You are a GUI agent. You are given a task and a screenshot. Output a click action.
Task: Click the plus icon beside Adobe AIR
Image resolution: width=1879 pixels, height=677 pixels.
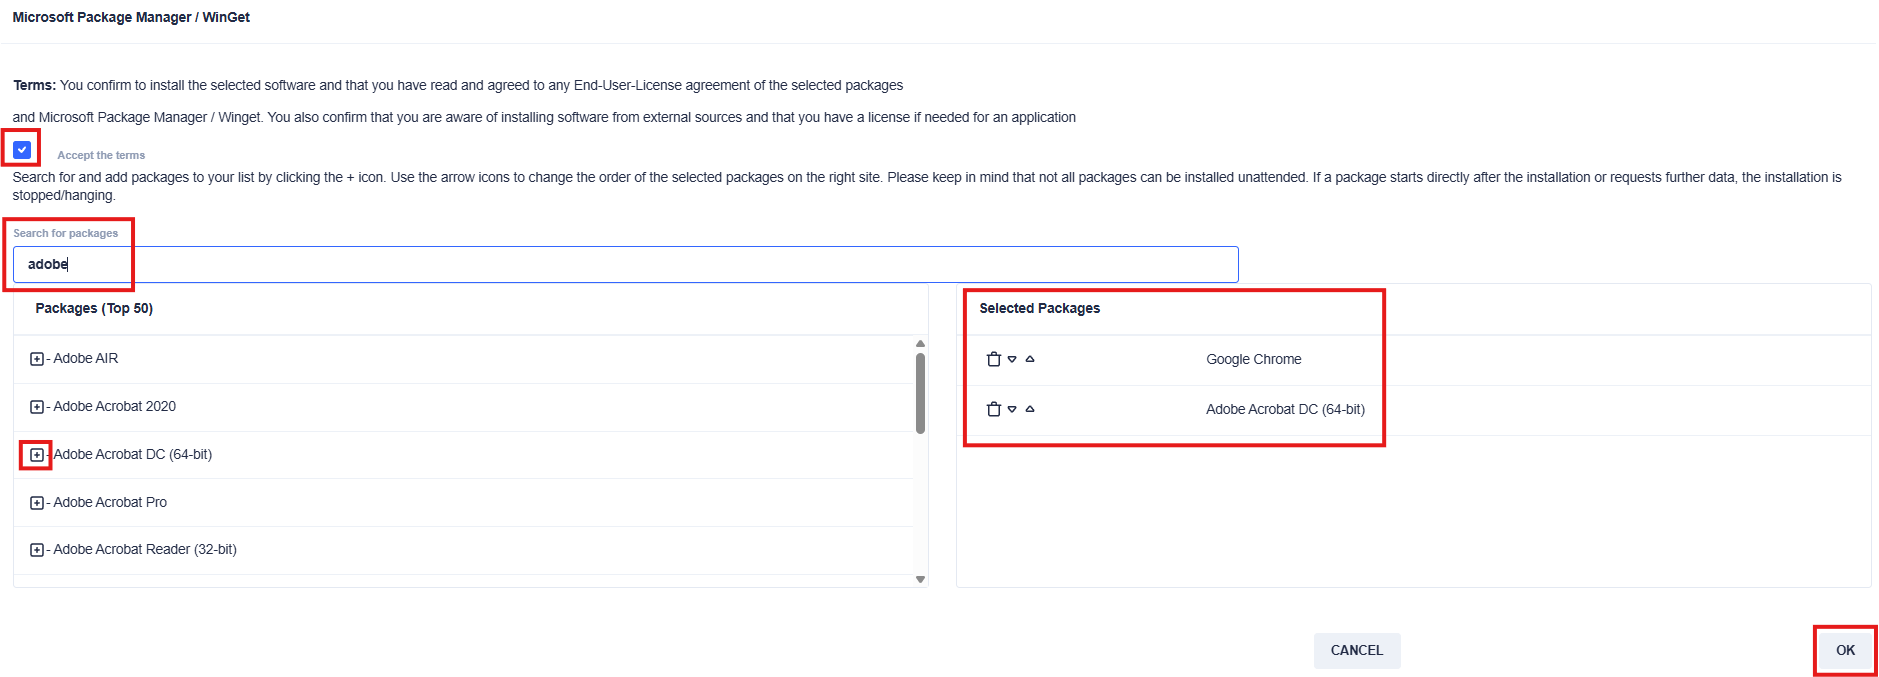click(37, 359)
